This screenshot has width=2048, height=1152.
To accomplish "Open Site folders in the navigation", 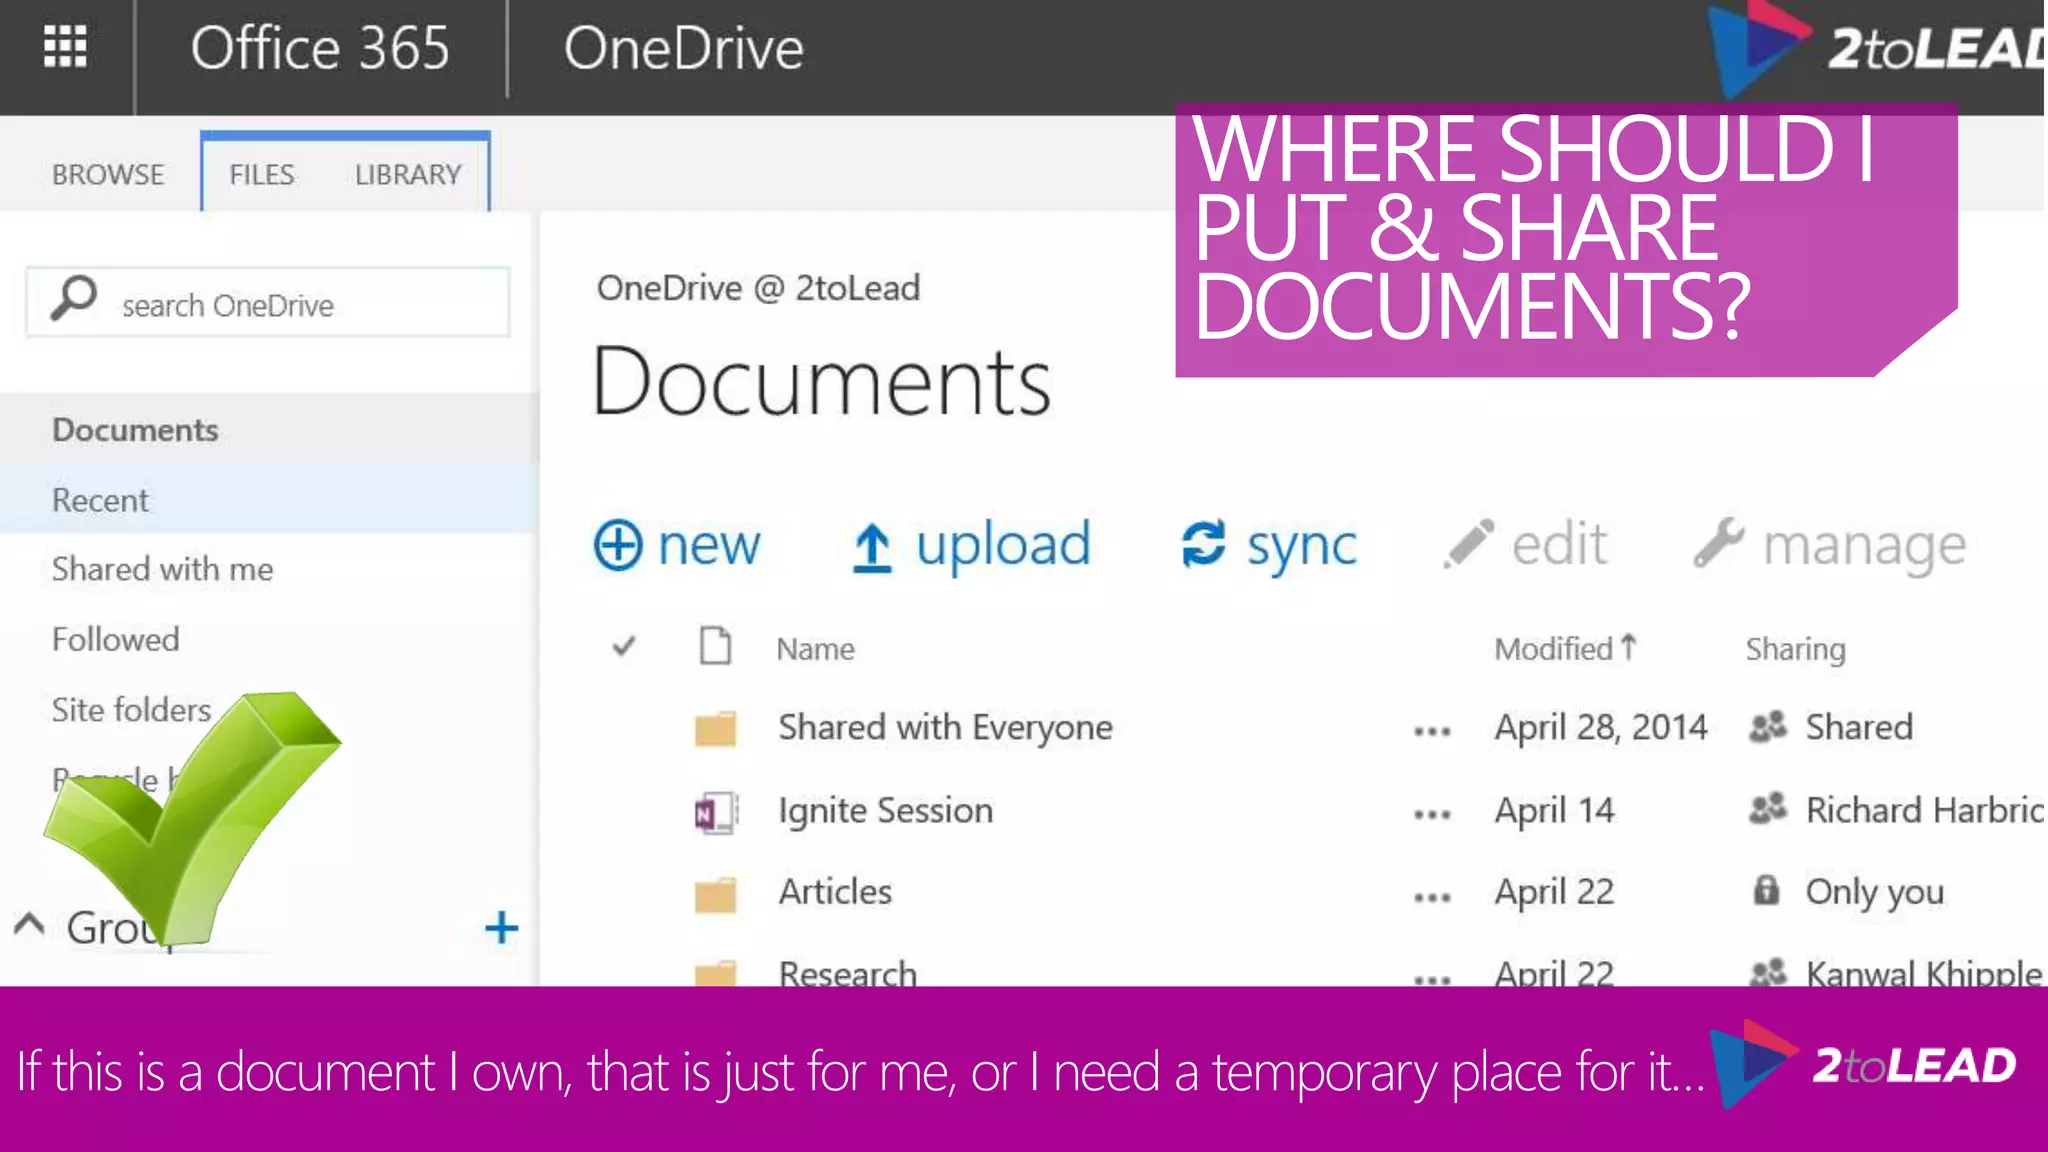I will coord(131,709).
